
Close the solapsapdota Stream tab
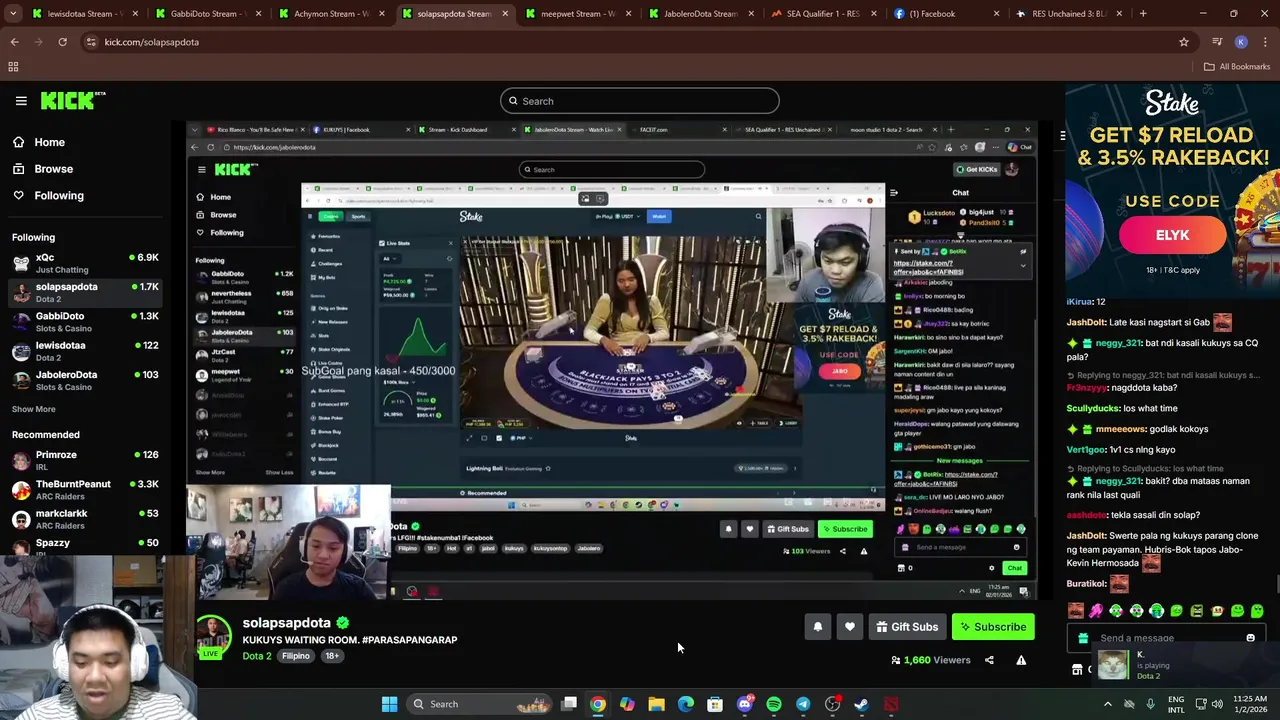pos(504,14)
